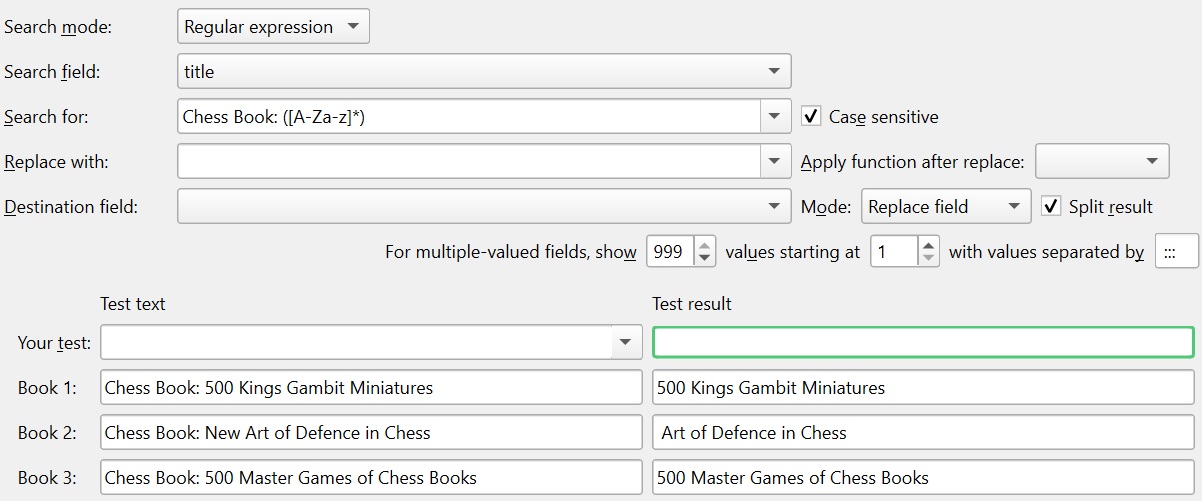
Task: Click the Search mode label
Action: 58,27
